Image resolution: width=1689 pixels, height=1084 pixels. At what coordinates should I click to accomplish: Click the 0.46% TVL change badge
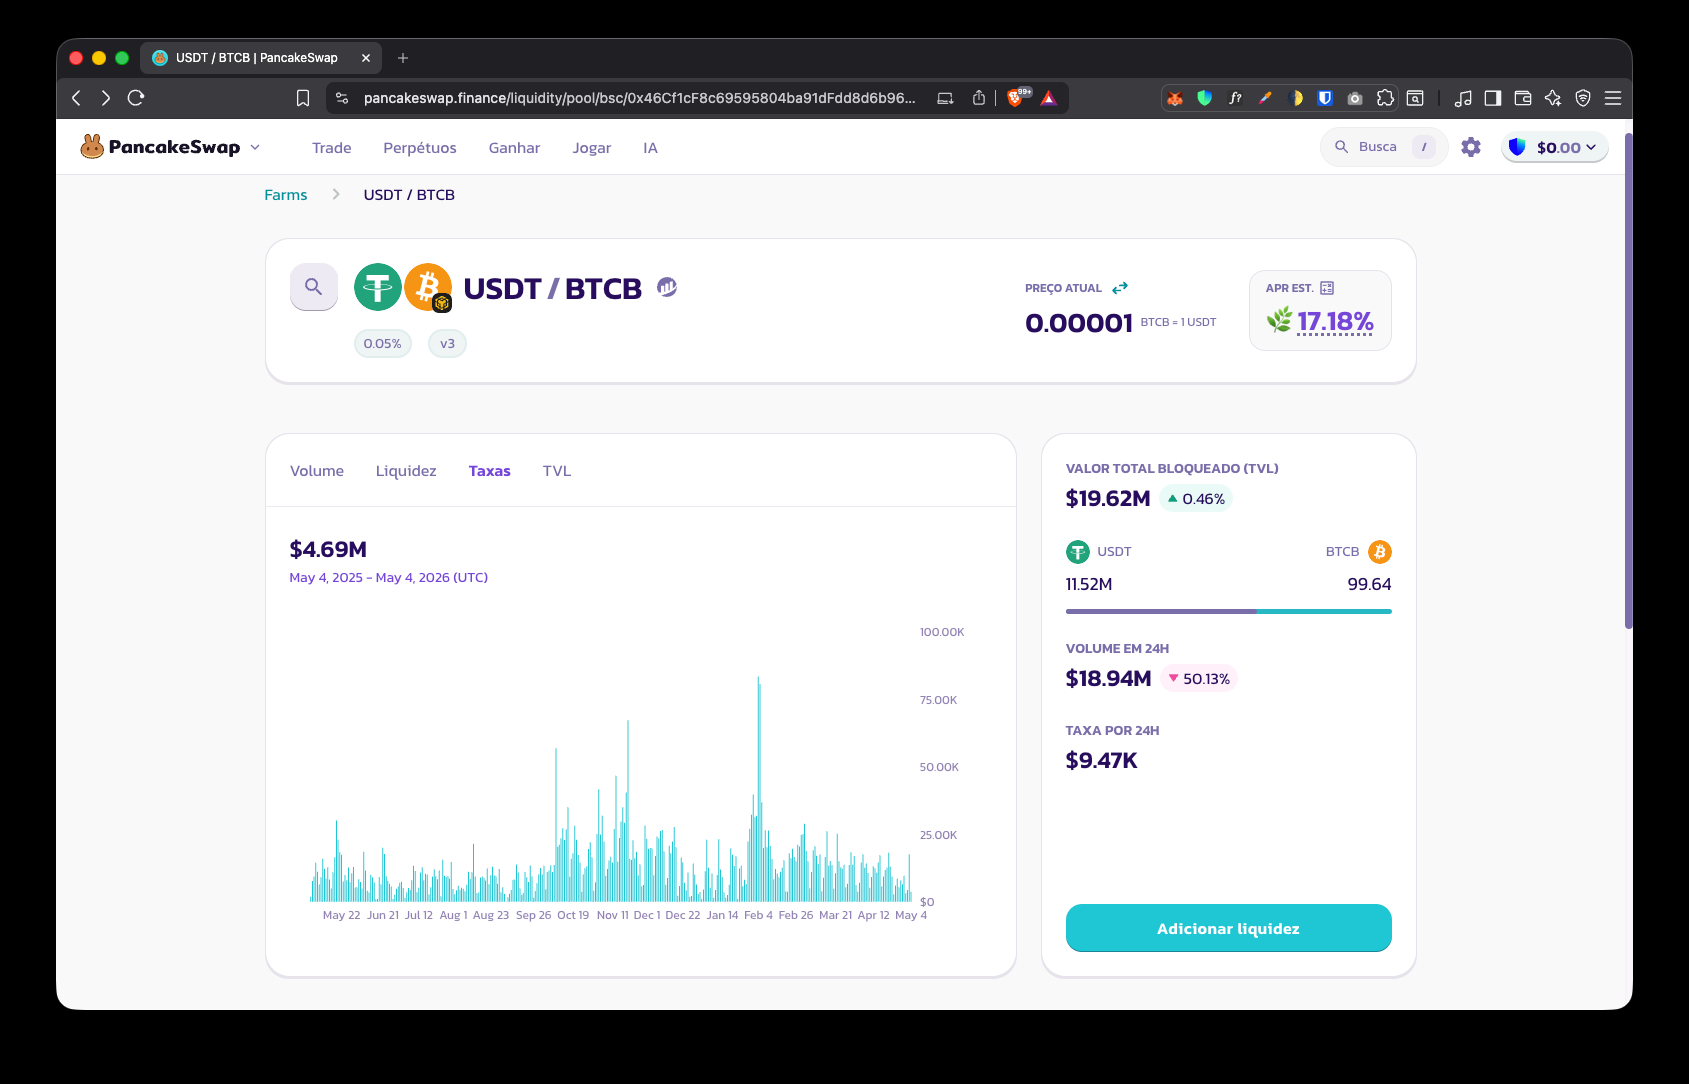coord(1196,499)
